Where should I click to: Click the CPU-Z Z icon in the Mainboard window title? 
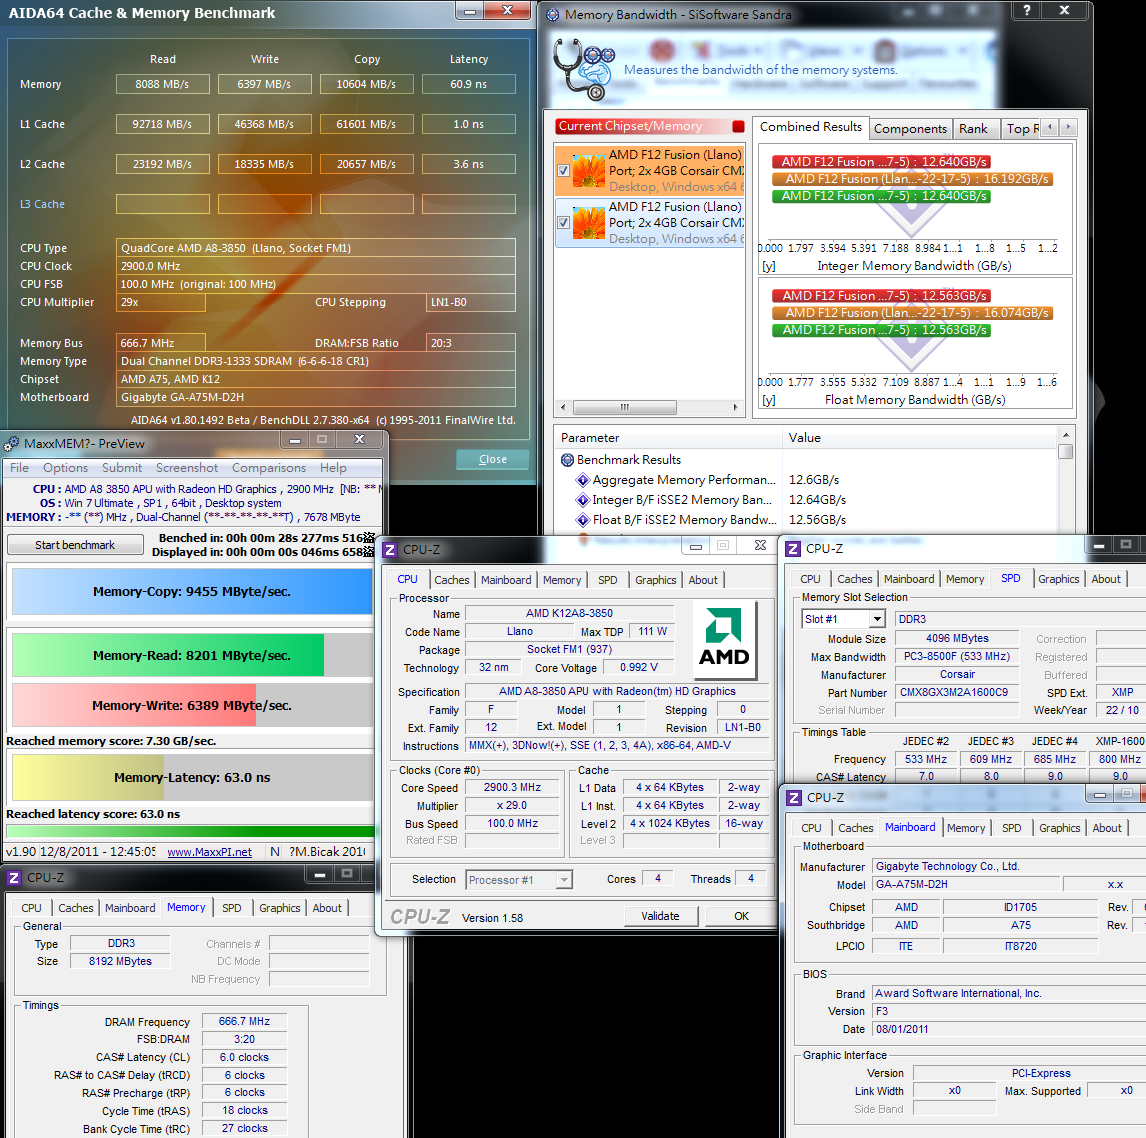tap(794, 797)
